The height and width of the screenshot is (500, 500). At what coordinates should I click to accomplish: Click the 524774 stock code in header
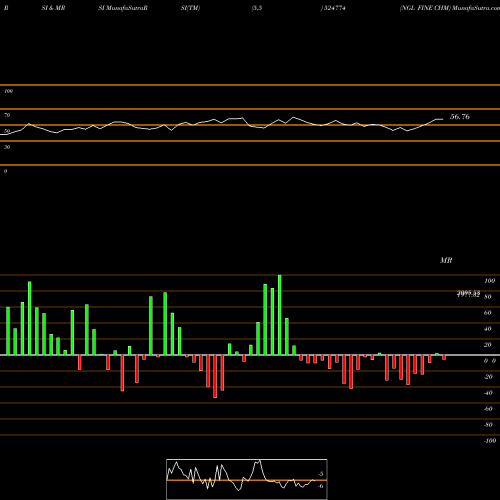tap(334, 8)
